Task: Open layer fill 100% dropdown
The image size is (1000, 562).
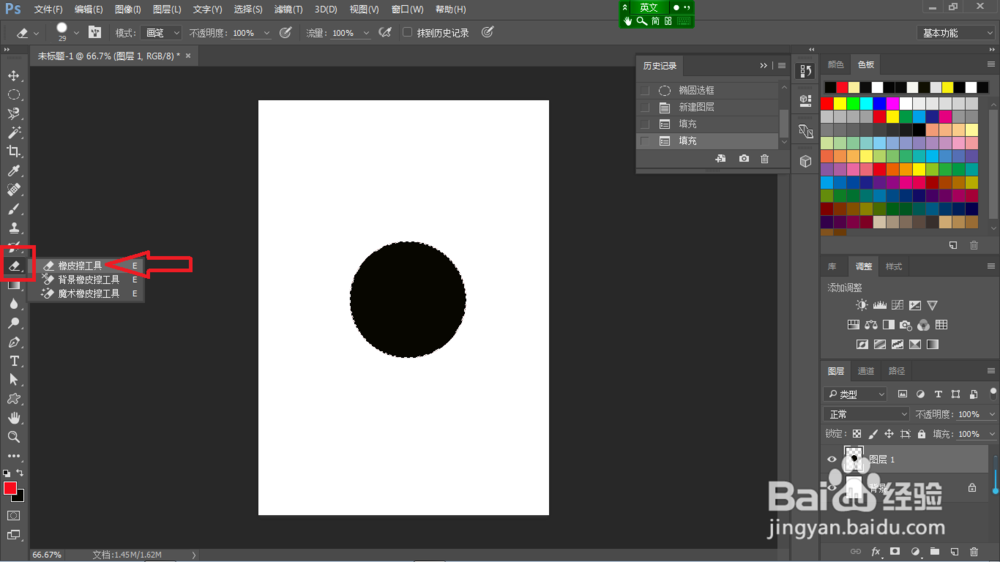Action: click(x=992, y=434)
